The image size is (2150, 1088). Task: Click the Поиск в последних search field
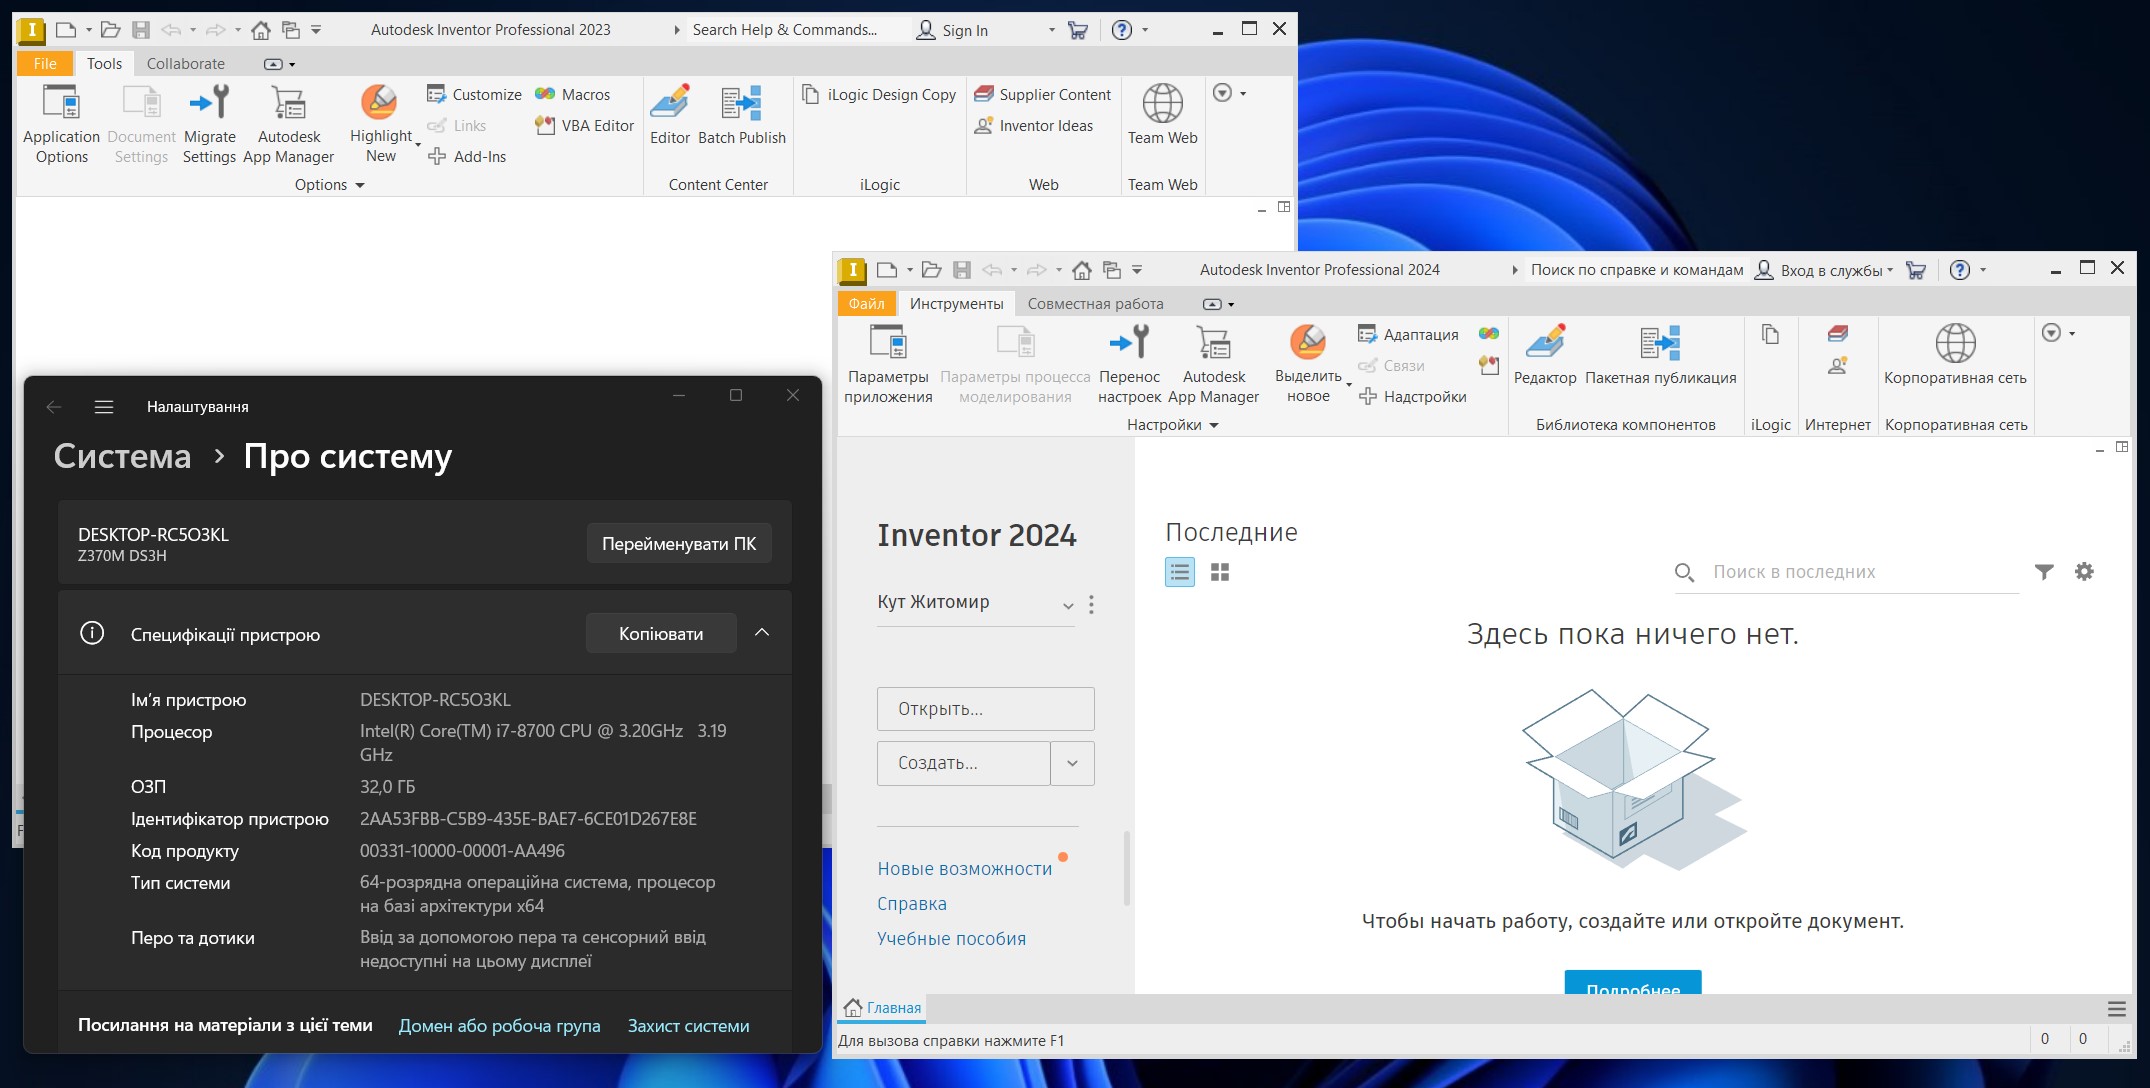tap(1846, 572)
